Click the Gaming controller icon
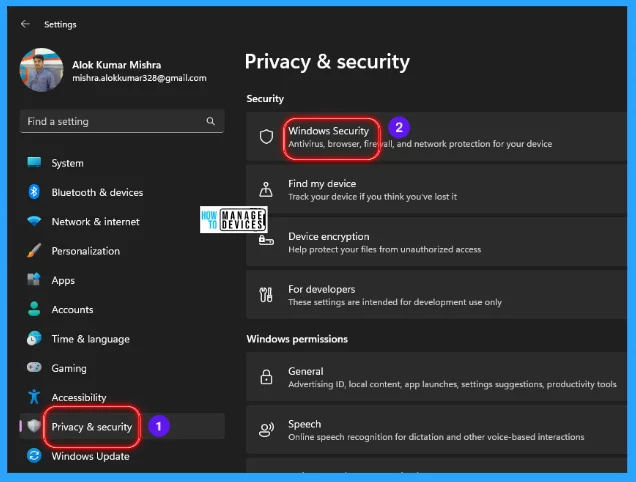The height and width of the screenshot is (482, 636). click(34, 368)
